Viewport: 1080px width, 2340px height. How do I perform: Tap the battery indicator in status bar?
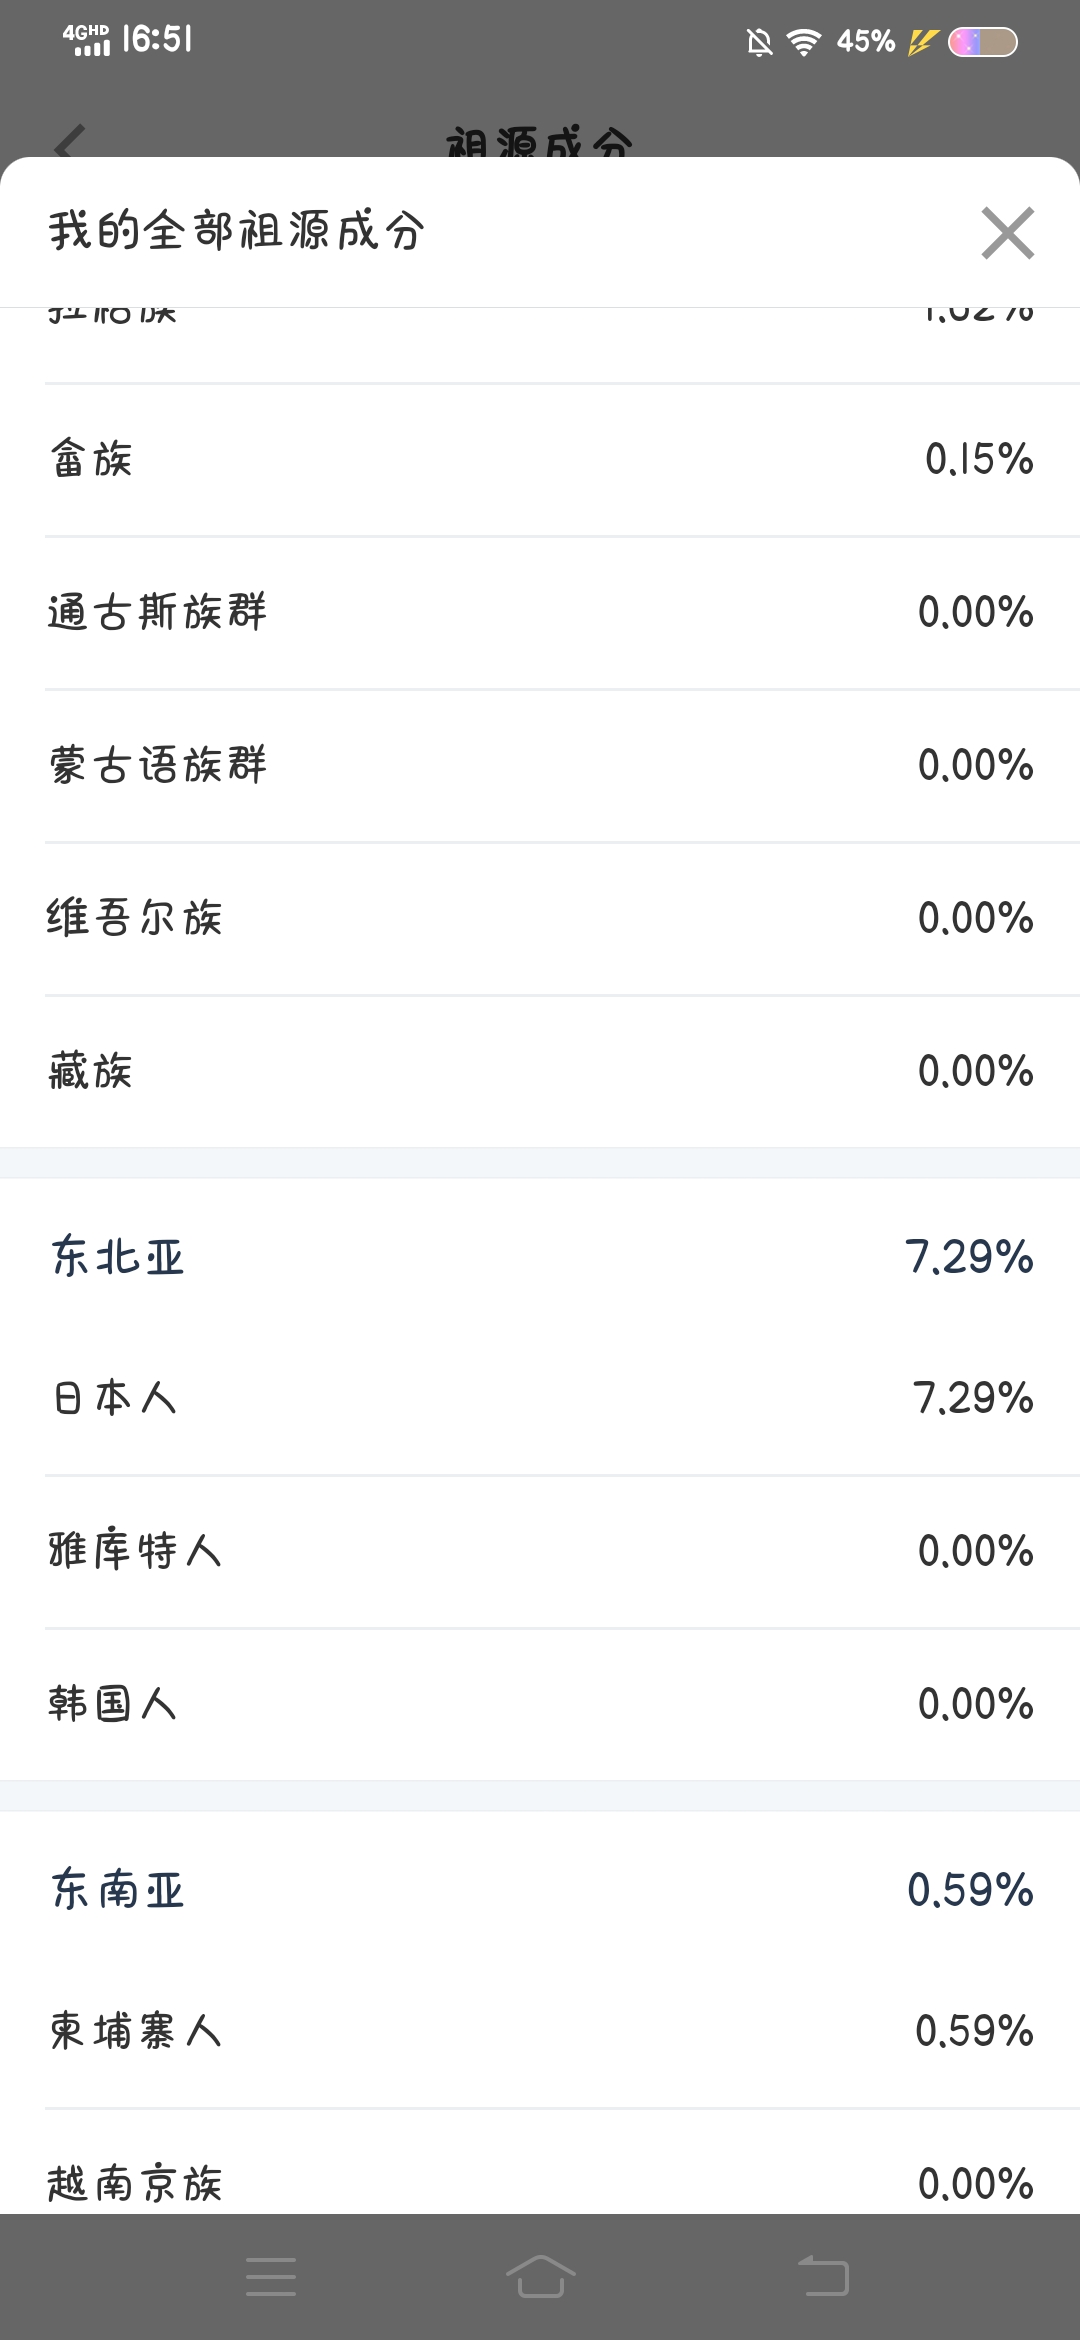(x=982, y=42)
